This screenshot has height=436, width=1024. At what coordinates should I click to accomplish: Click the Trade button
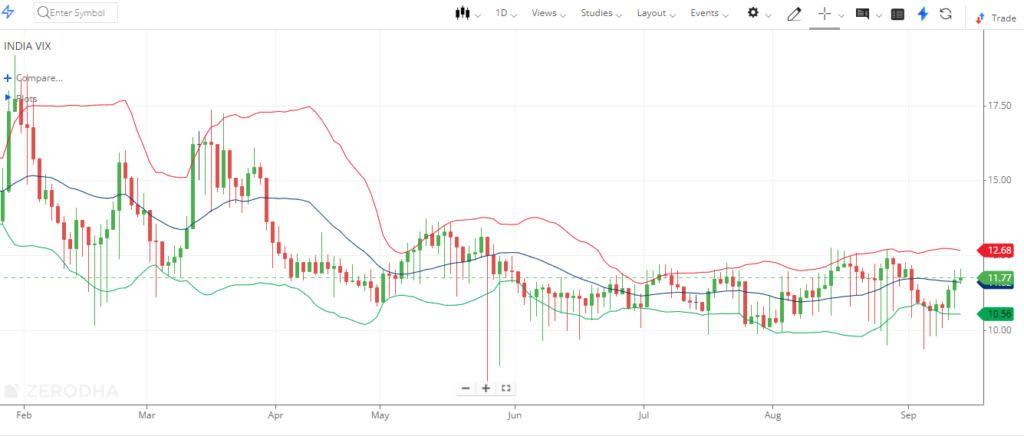[995, 18]
